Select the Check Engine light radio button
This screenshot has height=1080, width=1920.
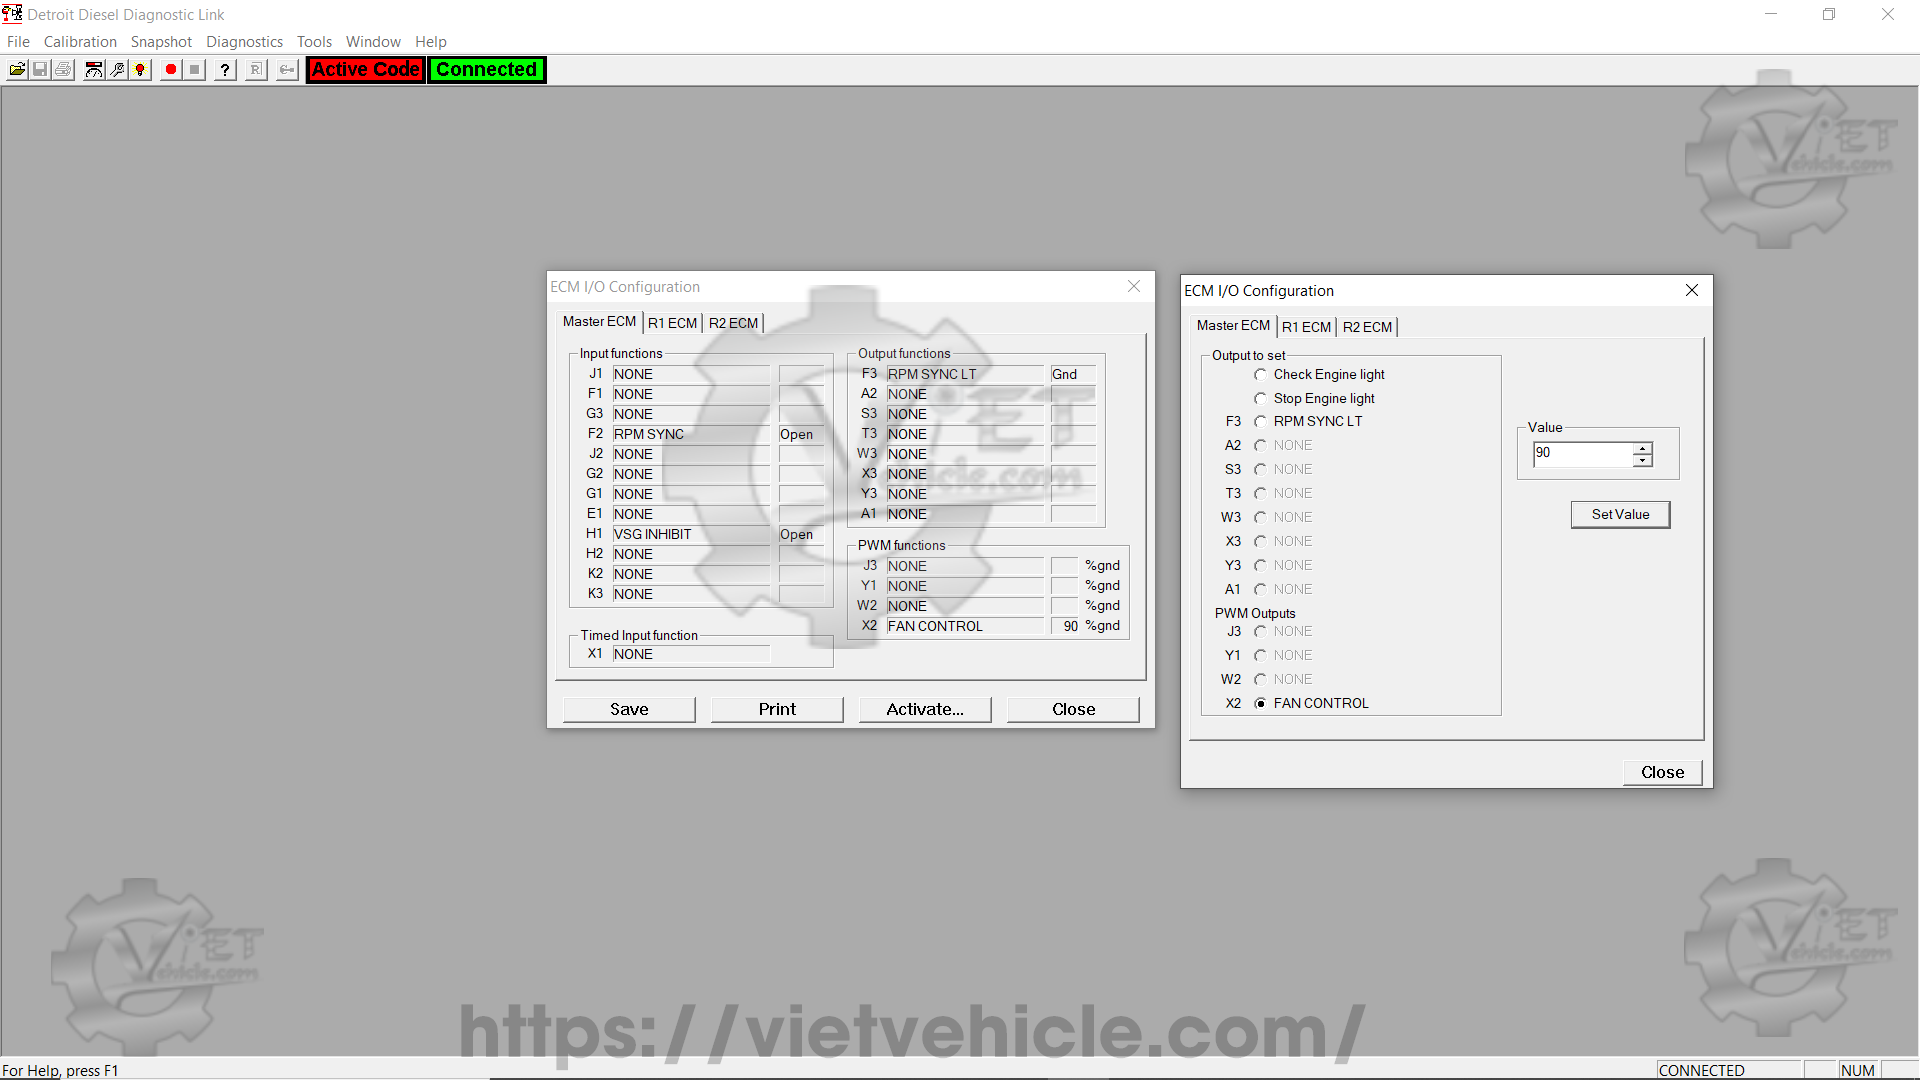click(x=1260, y=374)
